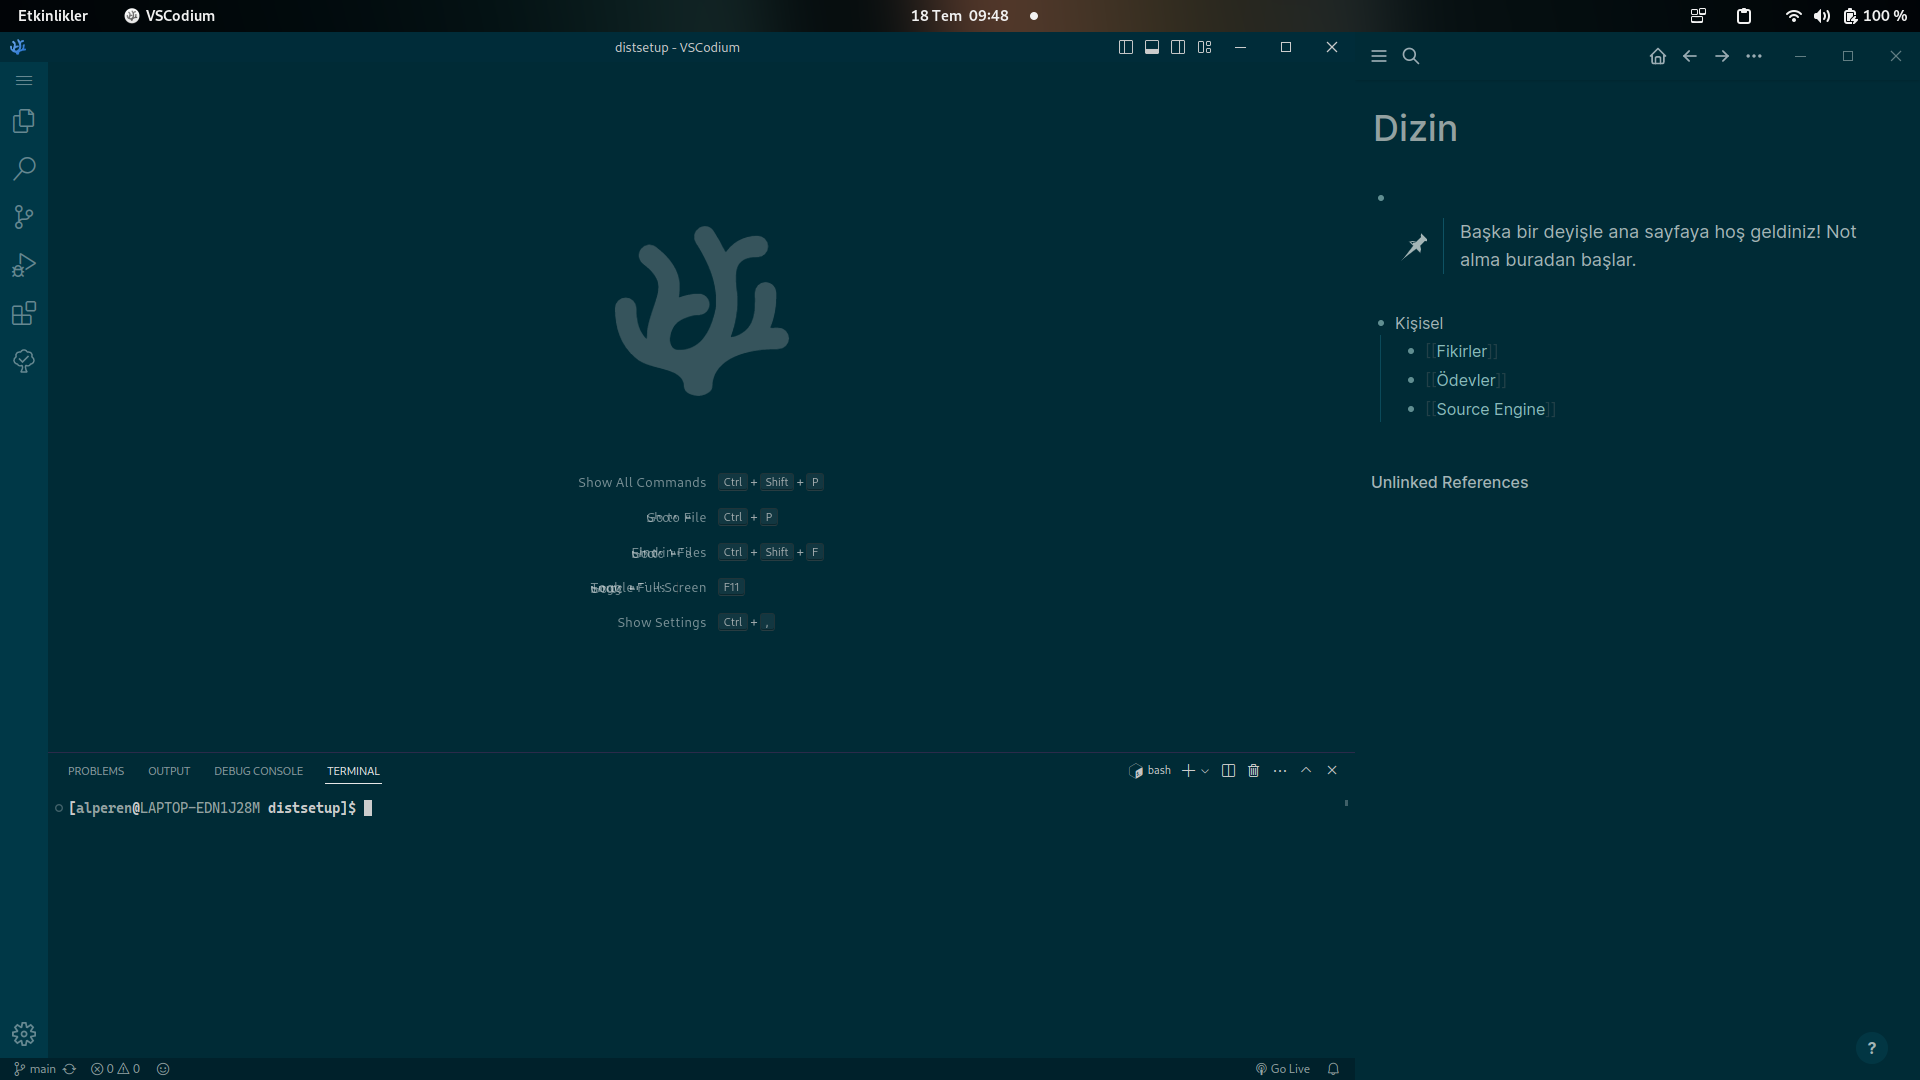Open the Explorer view in activity bar
The image size is (1920, 1080).
point(24,121)
